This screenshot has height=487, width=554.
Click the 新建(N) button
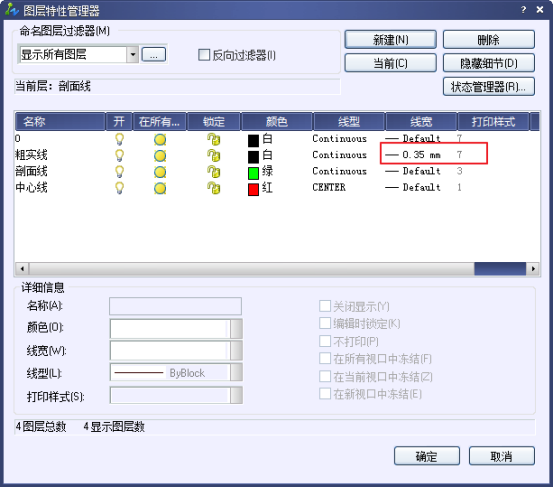coord(390,39)
